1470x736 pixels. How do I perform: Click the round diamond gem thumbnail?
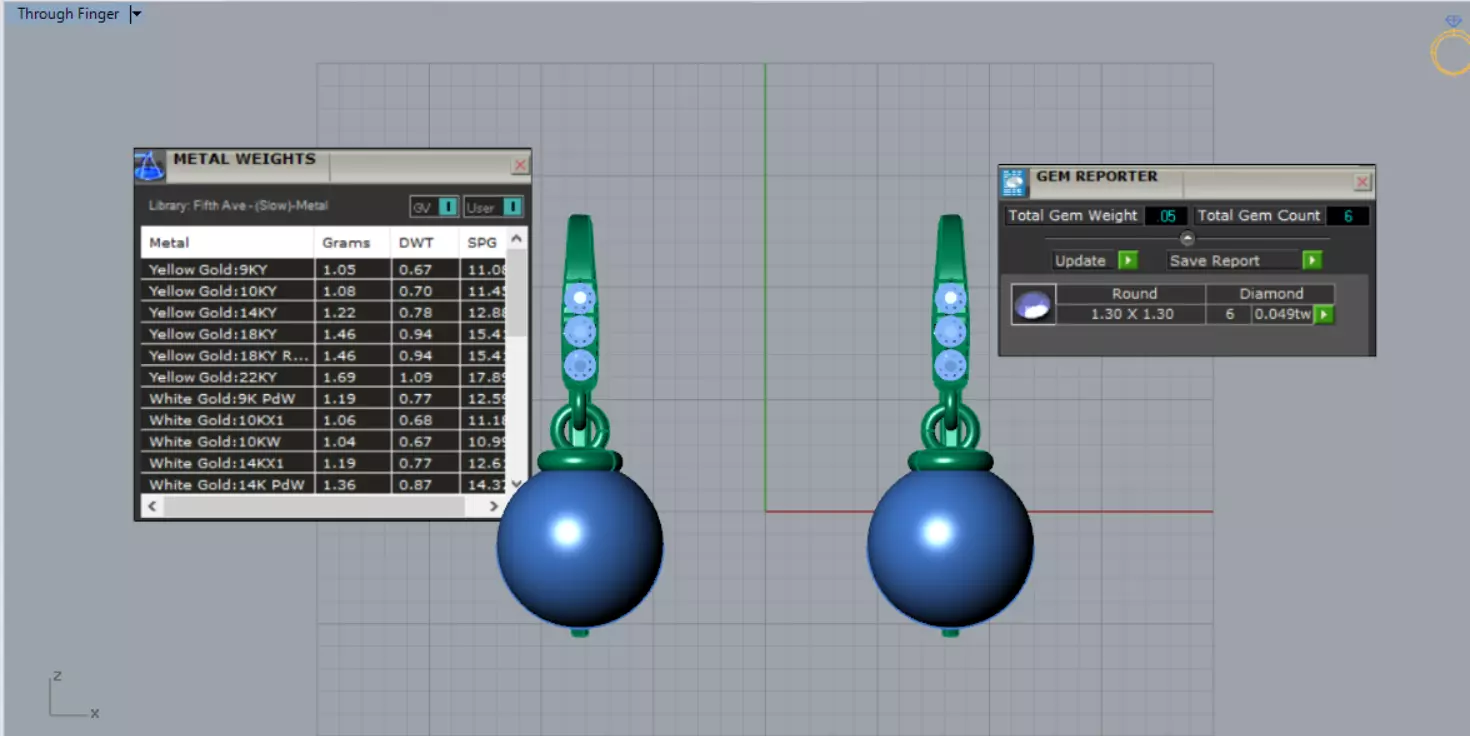coord(1033,304)
